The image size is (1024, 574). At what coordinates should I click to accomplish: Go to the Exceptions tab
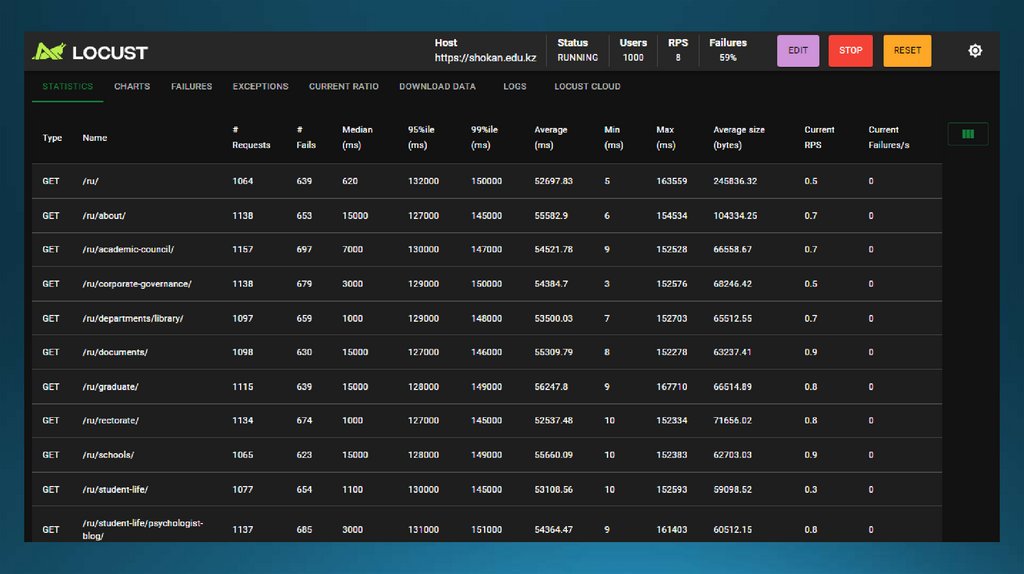(x=260, y=87)
